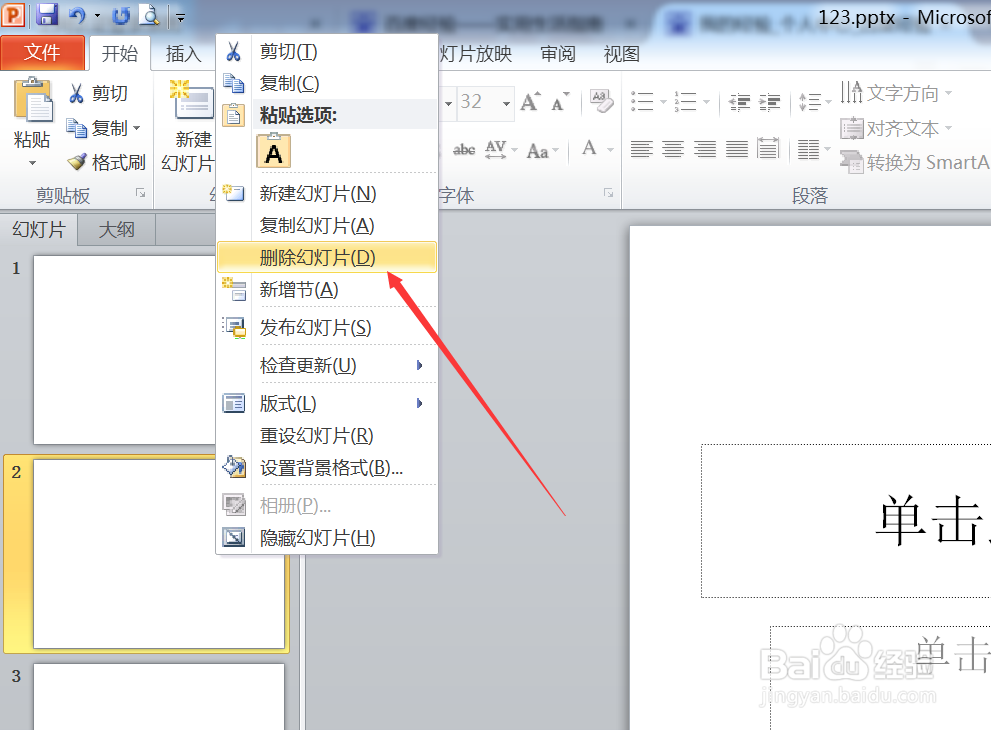The width and height of the screenshot is (991, 730).
Task: Open the font color (A) picker
Action: point(587,148)
